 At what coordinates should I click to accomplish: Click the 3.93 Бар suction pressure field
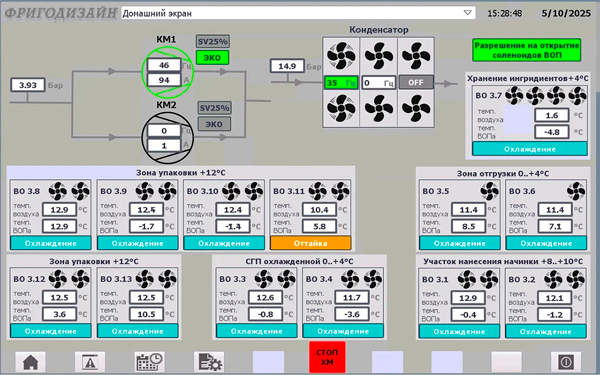tap(28, 85)
